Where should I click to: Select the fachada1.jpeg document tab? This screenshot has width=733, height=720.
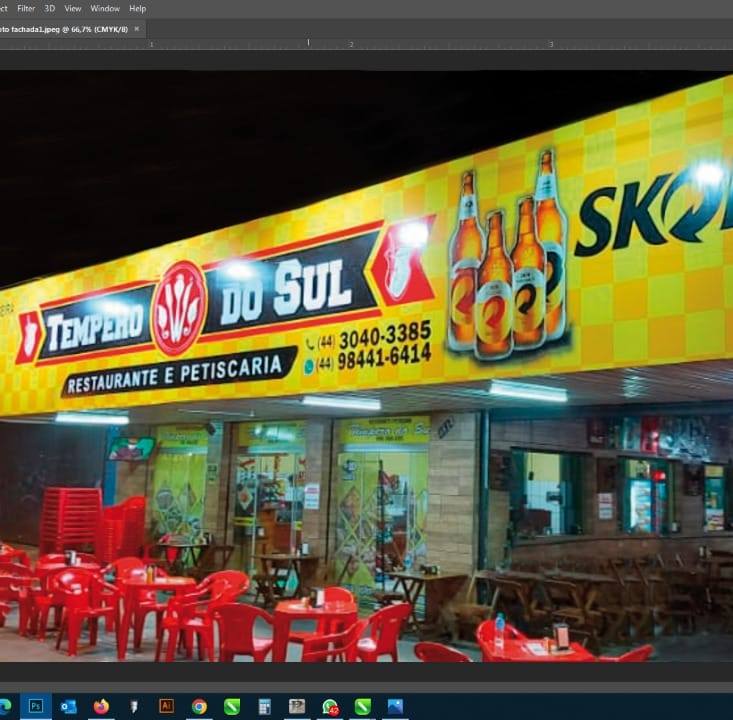pyautogui.click(x=63, y=28)
